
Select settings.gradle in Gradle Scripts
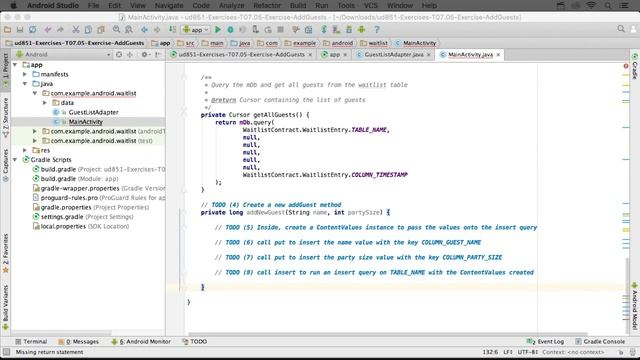click(x=83, y=217)
